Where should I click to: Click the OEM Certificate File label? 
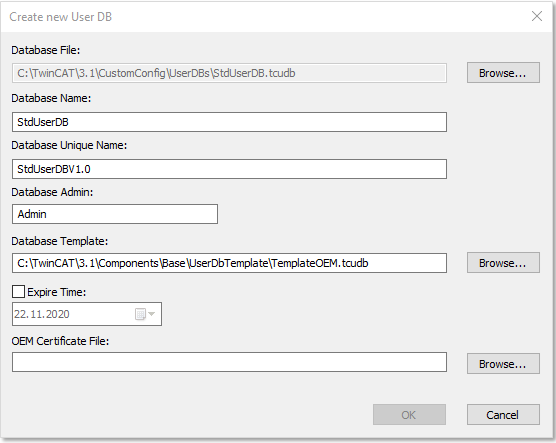point(60,341)
